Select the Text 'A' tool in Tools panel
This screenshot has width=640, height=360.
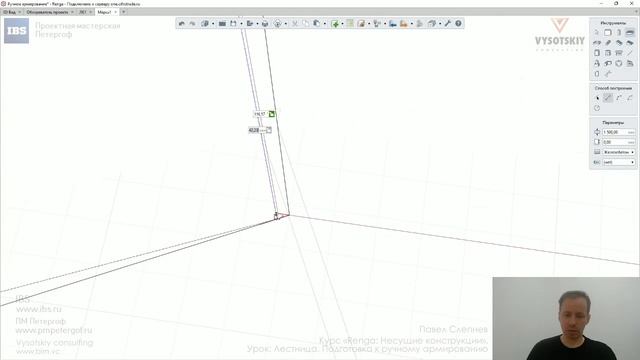click(x=597, y=63)
